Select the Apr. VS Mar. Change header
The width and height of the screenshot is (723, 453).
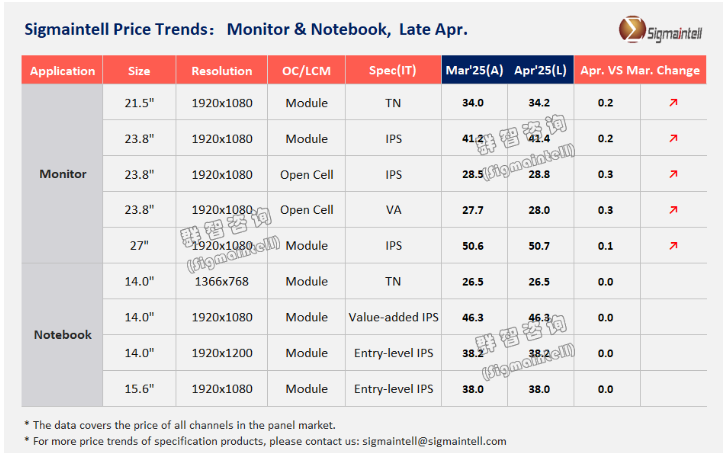pos(640,71)
